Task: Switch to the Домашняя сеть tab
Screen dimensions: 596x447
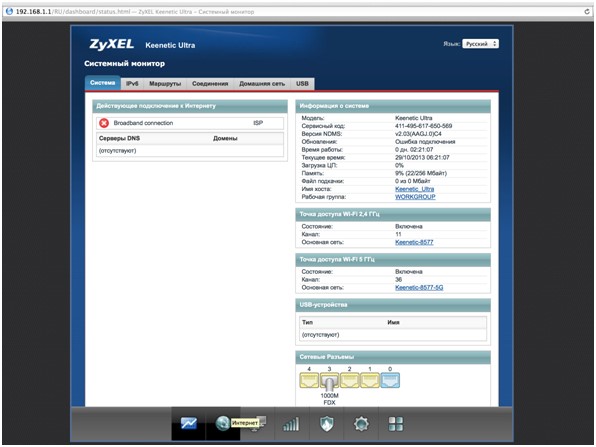Action: [262, 84]
